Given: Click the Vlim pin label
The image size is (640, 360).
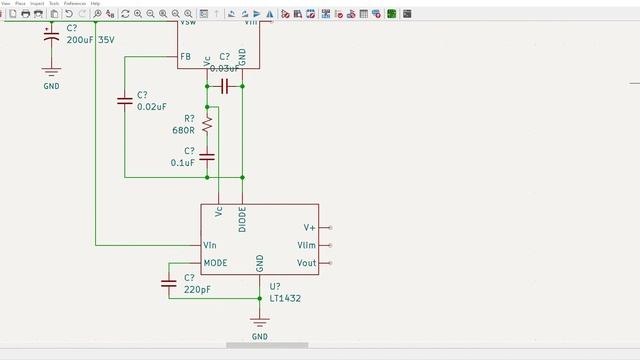Looking at the screenshot, I should click(x=306, y=245).
